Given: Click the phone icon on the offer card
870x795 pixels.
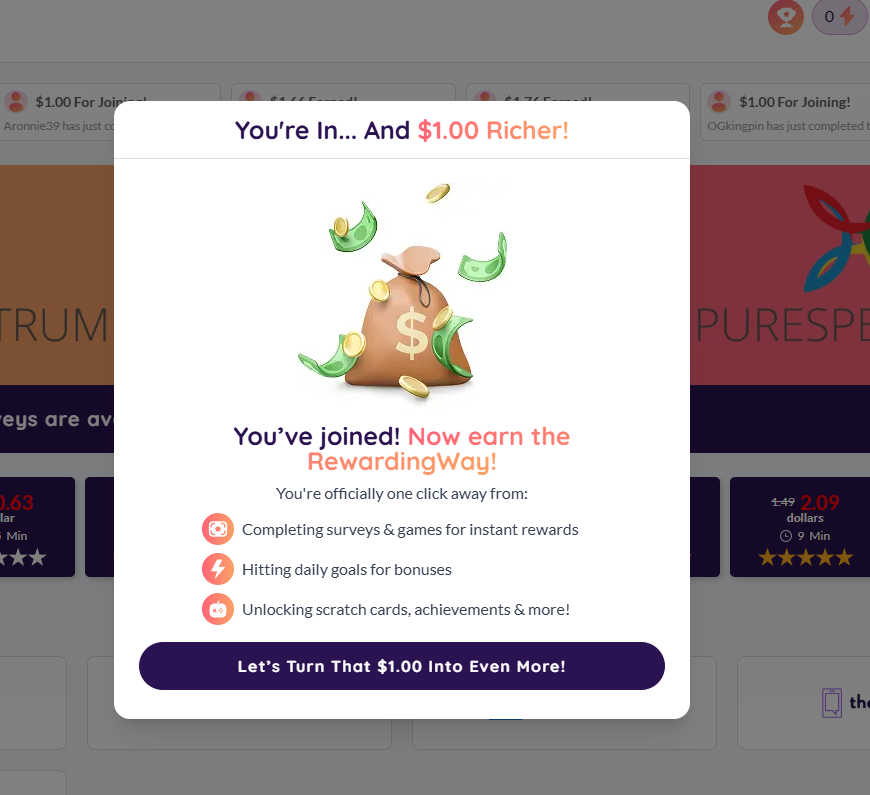Looking at the screenshot, I should (x=831, y=702).
